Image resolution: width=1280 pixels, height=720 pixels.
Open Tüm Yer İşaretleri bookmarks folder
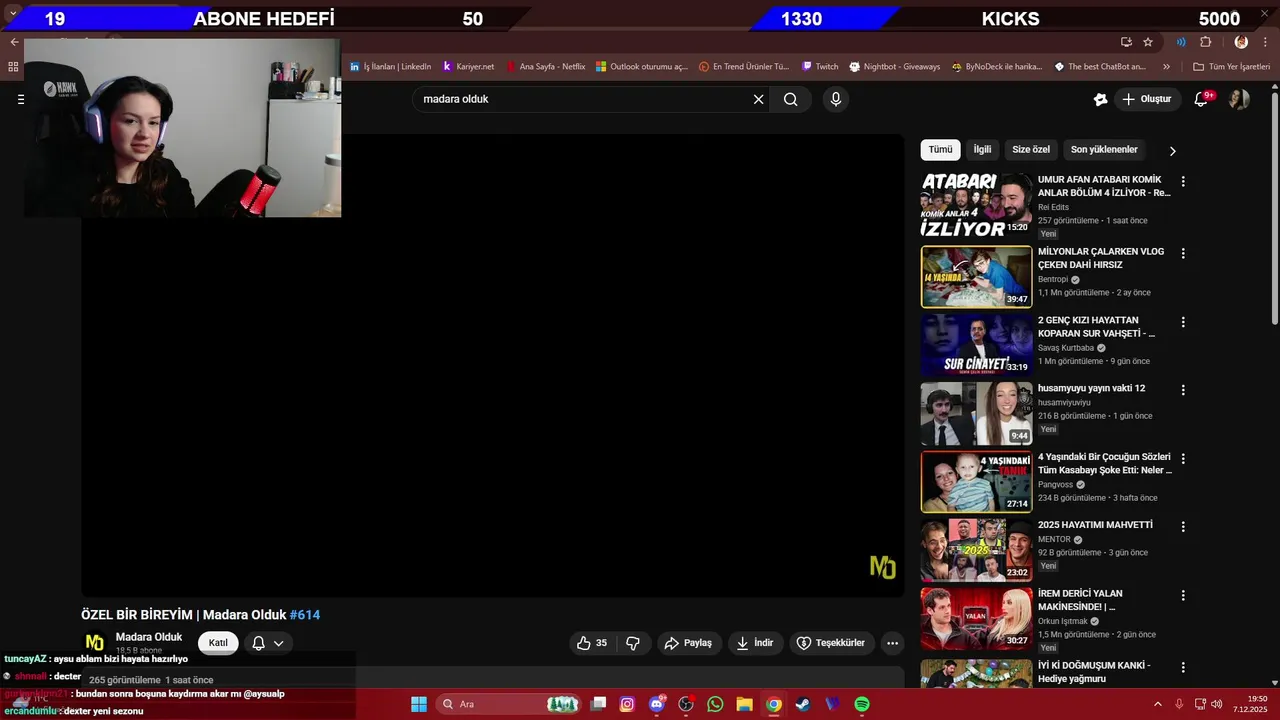(1231, 67)
